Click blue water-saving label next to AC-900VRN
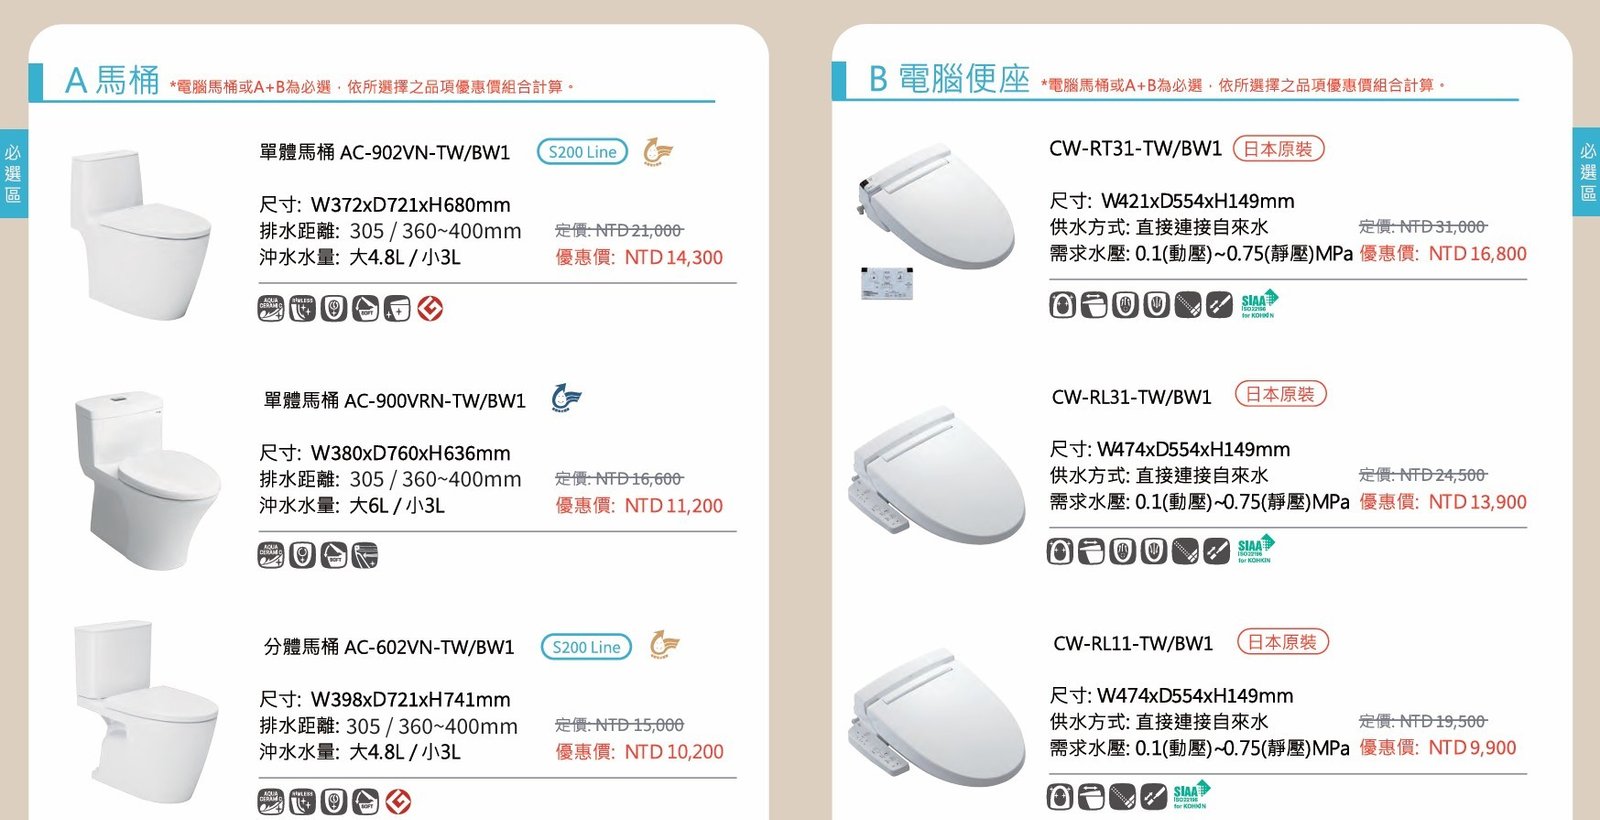 coord(567,398)
